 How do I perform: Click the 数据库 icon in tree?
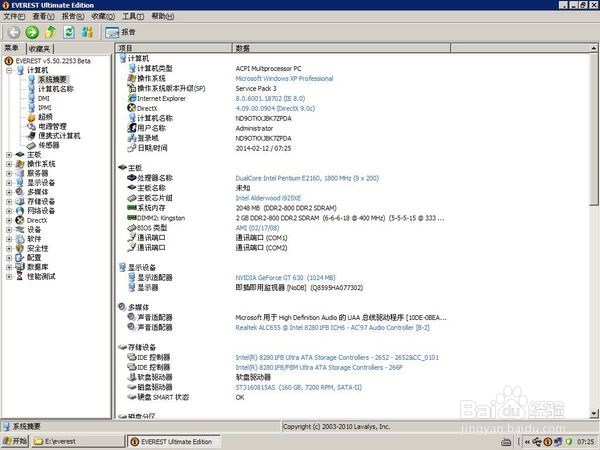pos(20,267)
